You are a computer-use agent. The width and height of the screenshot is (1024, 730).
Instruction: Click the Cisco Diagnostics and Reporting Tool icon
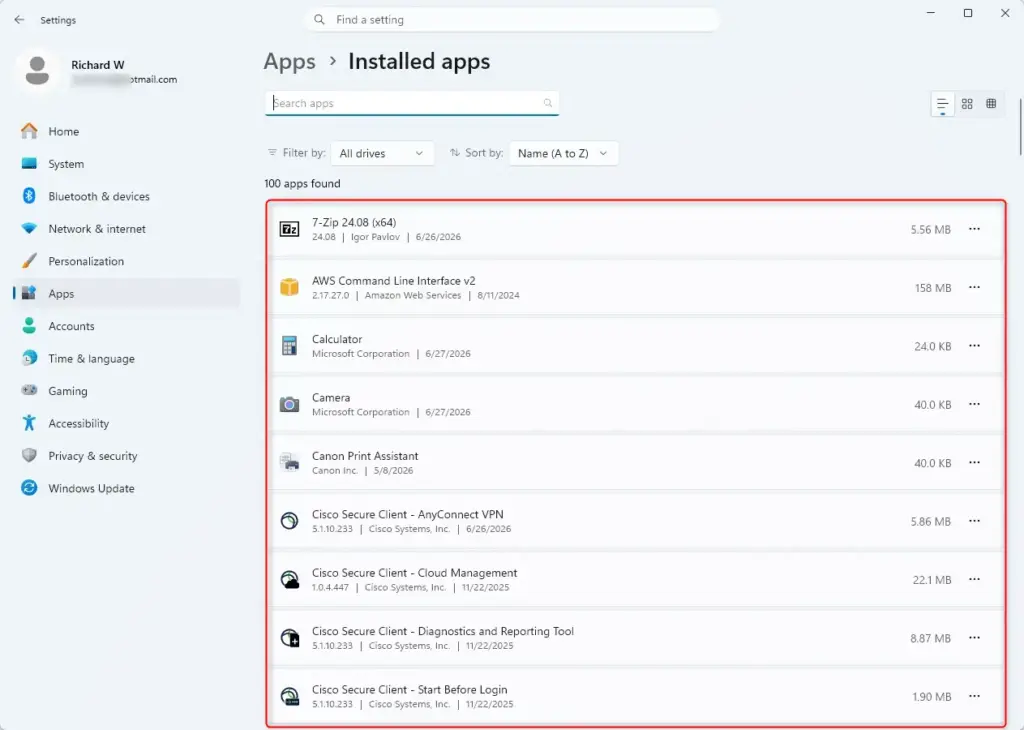[x=289, y=638]
